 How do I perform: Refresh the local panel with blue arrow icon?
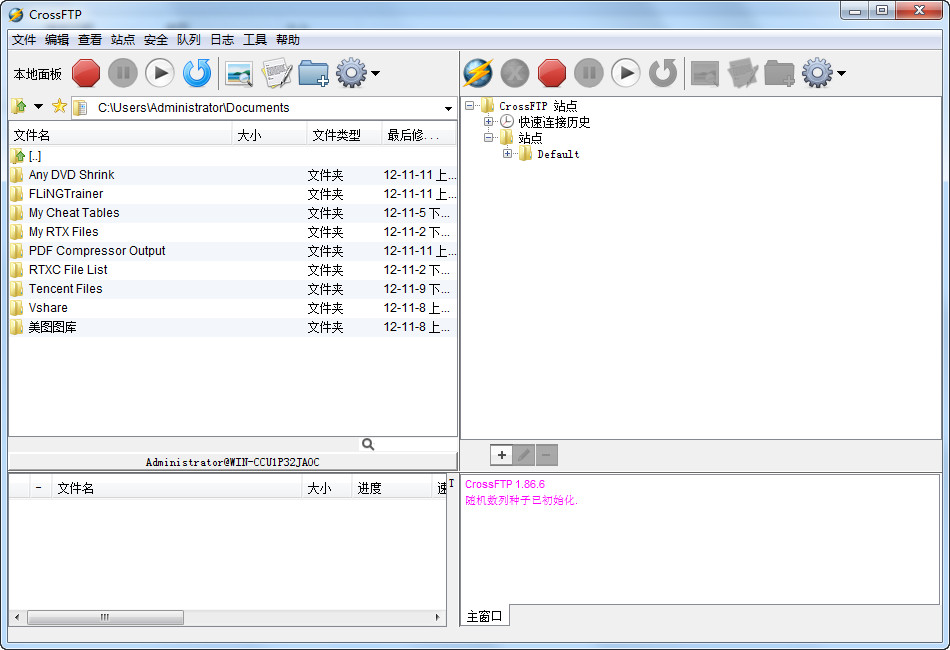[x=197, y=73]
